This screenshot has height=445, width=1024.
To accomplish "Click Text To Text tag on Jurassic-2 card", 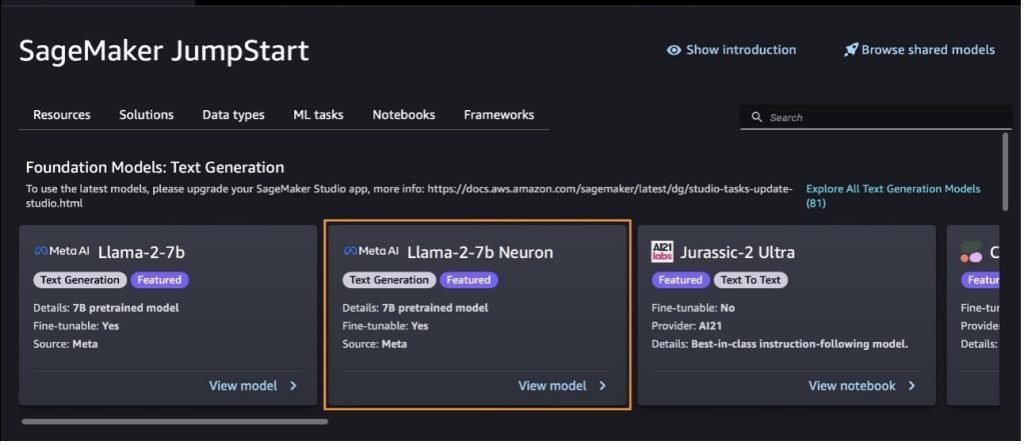I will point(750,280).
